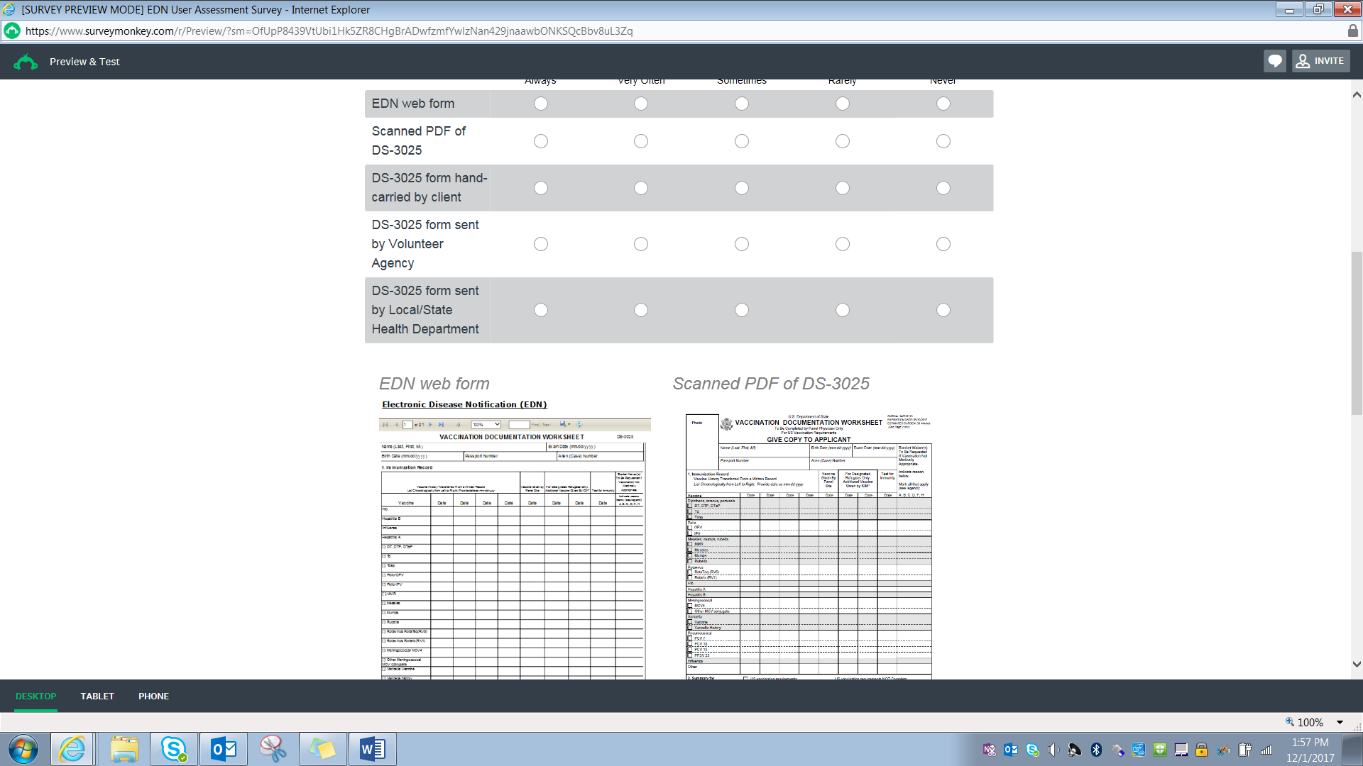Open Sticky Notes from the taskbar
The width and height of the screenshot is (1363, 766).
322,748
